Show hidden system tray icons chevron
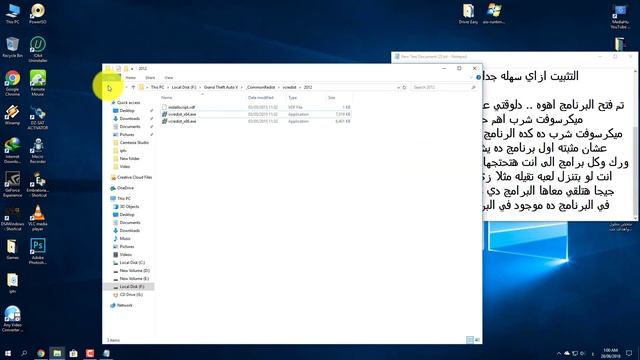The width and height of the screenshot is (640, 360). [x=559, y=353]
